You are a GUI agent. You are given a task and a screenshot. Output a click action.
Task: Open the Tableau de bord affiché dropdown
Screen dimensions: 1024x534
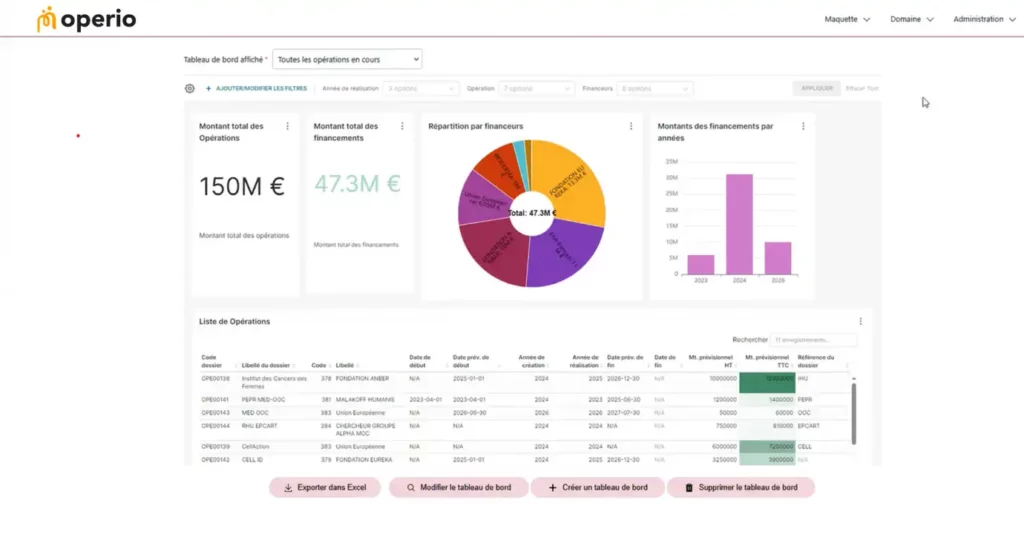point(347,59)
